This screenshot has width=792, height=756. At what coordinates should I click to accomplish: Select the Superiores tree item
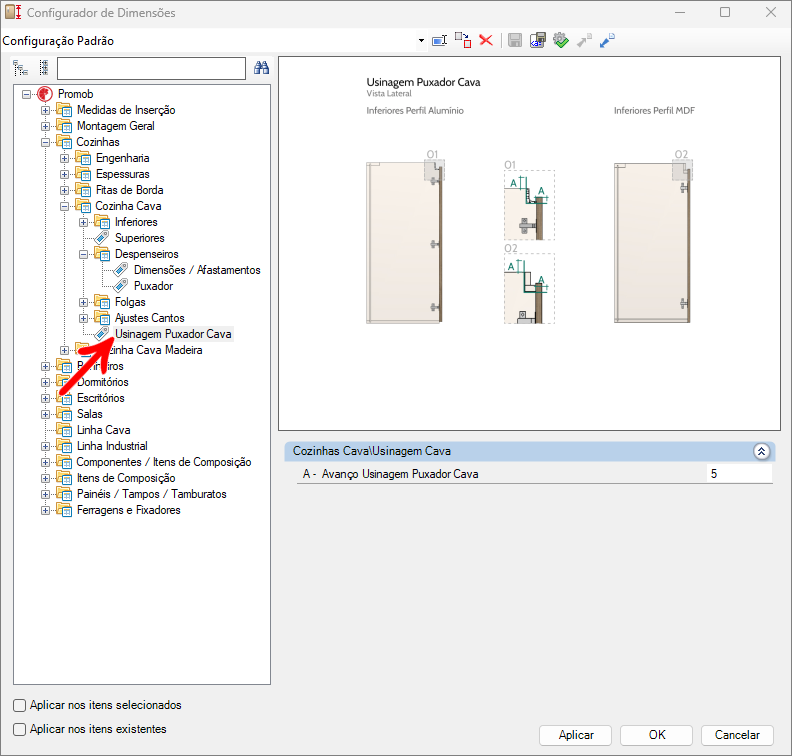pos(139,238)
